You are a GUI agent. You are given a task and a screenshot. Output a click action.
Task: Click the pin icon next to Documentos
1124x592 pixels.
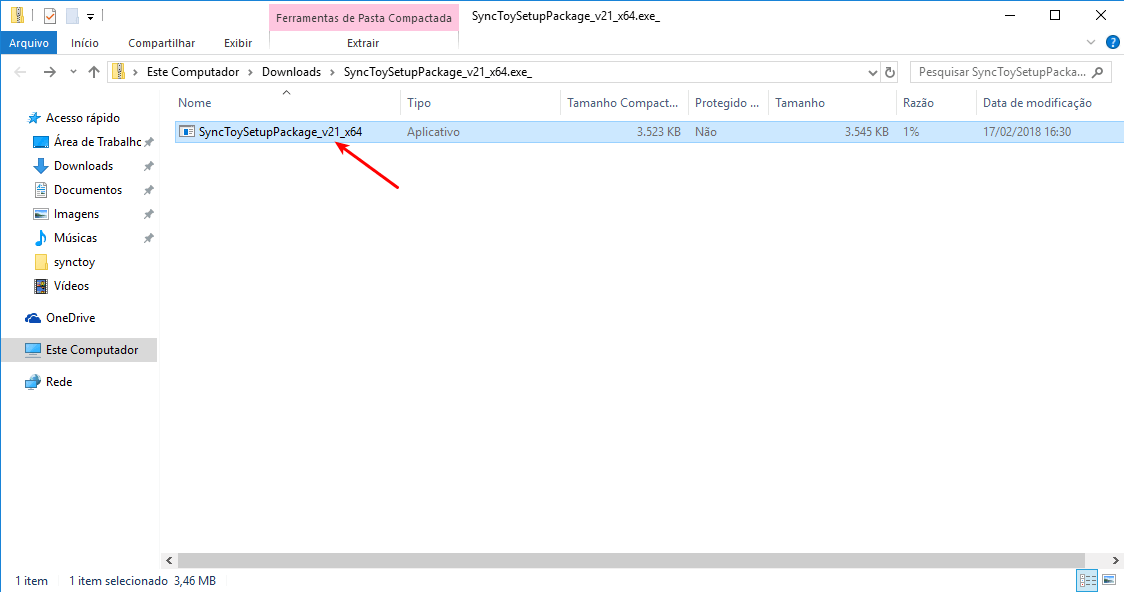click(148, 191)
